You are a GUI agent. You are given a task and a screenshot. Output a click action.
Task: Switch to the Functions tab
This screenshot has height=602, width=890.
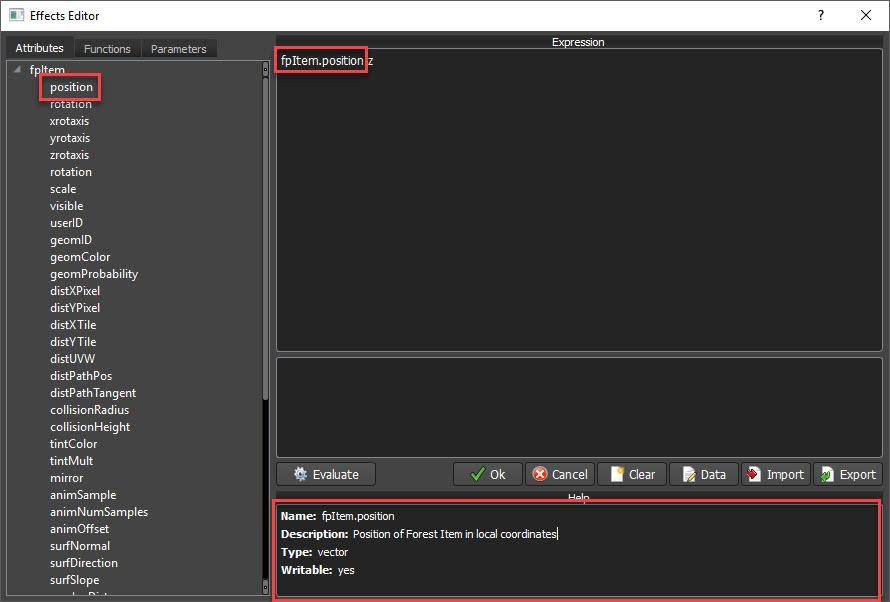point(107,48)
